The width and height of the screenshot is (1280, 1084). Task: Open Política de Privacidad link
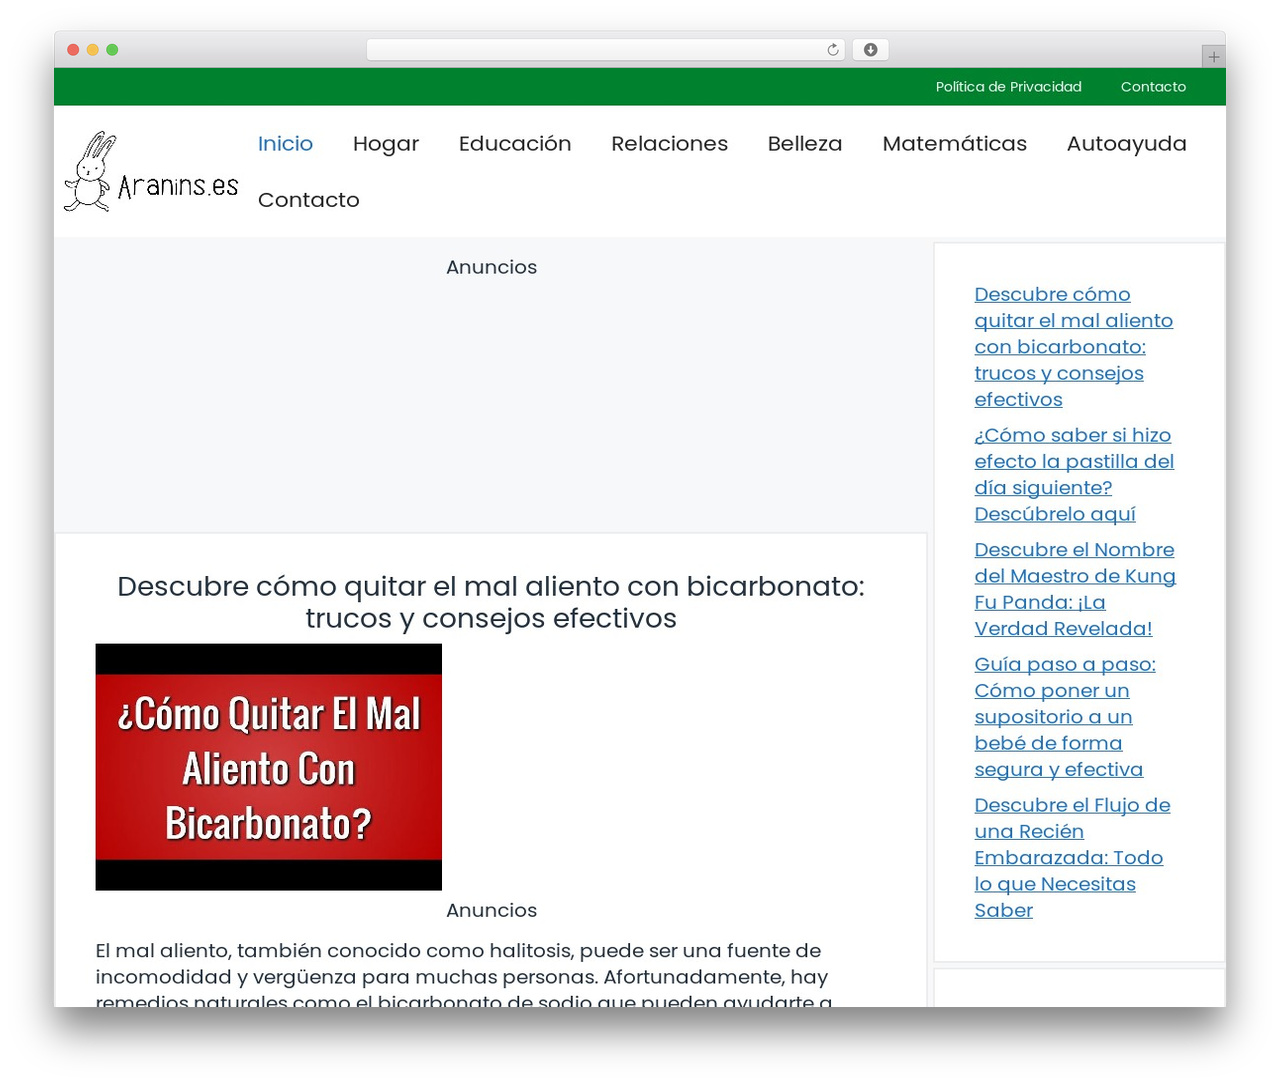(x=1008, y=87)
